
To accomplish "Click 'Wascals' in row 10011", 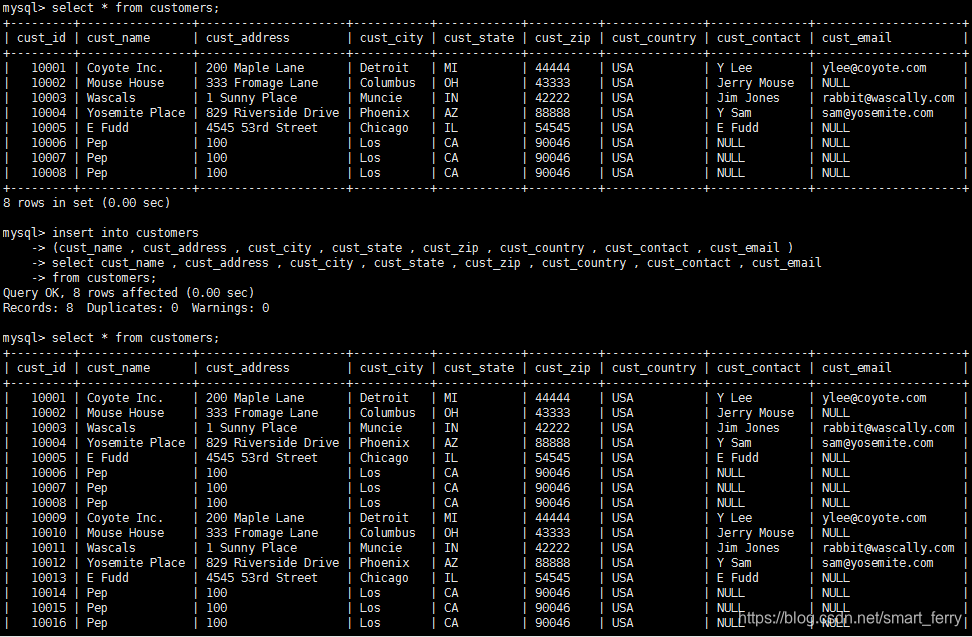I will pyautogui.click(x=110, y=548).
